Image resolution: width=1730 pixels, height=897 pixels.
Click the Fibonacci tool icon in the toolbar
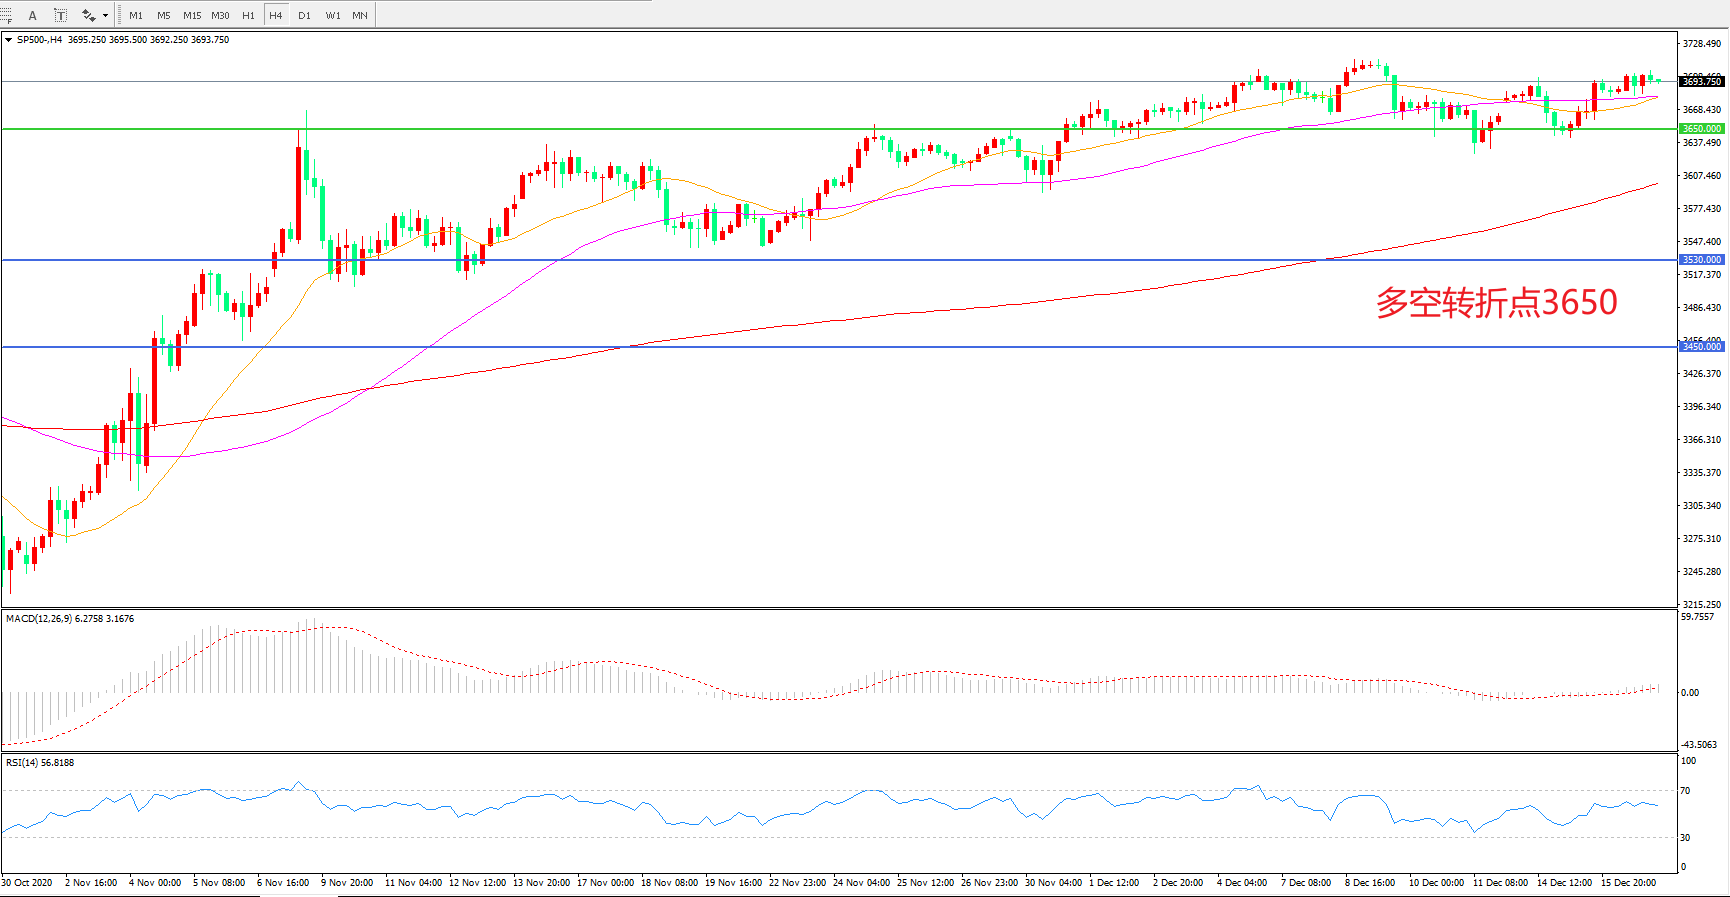(6, 15)
